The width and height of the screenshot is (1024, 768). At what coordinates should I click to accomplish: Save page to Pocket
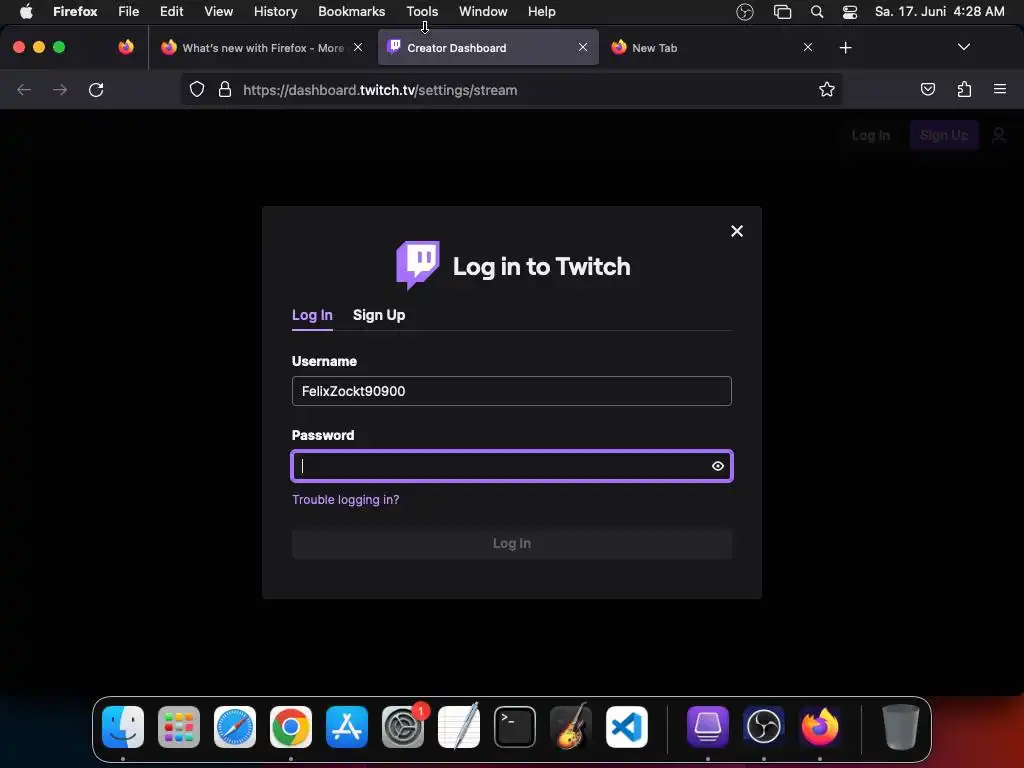[927, 89]
